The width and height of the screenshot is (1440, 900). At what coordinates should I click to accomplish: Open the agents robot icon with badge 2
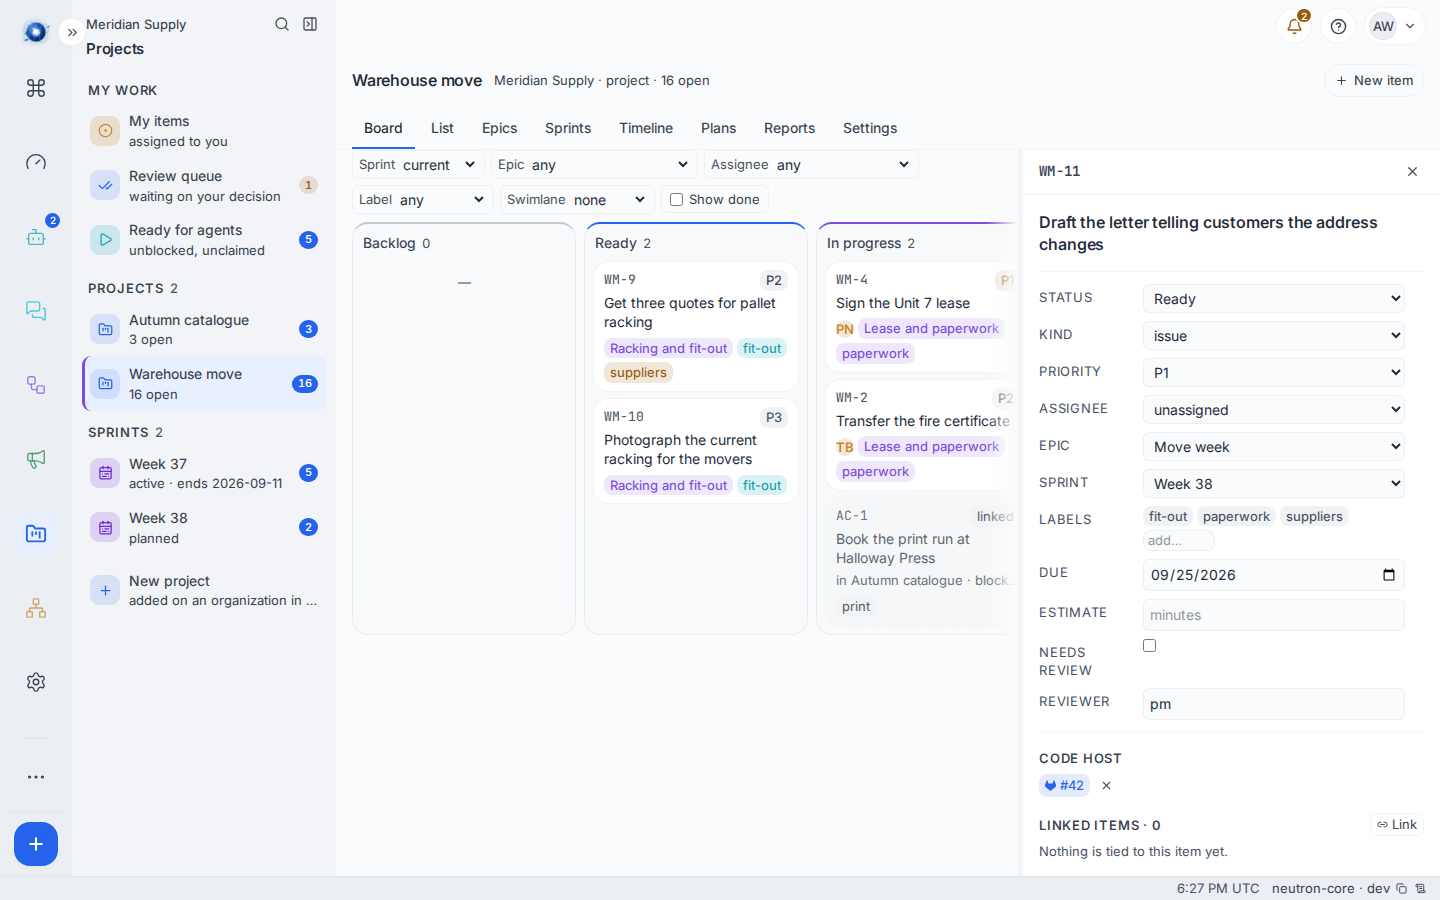tap(36, 236)
